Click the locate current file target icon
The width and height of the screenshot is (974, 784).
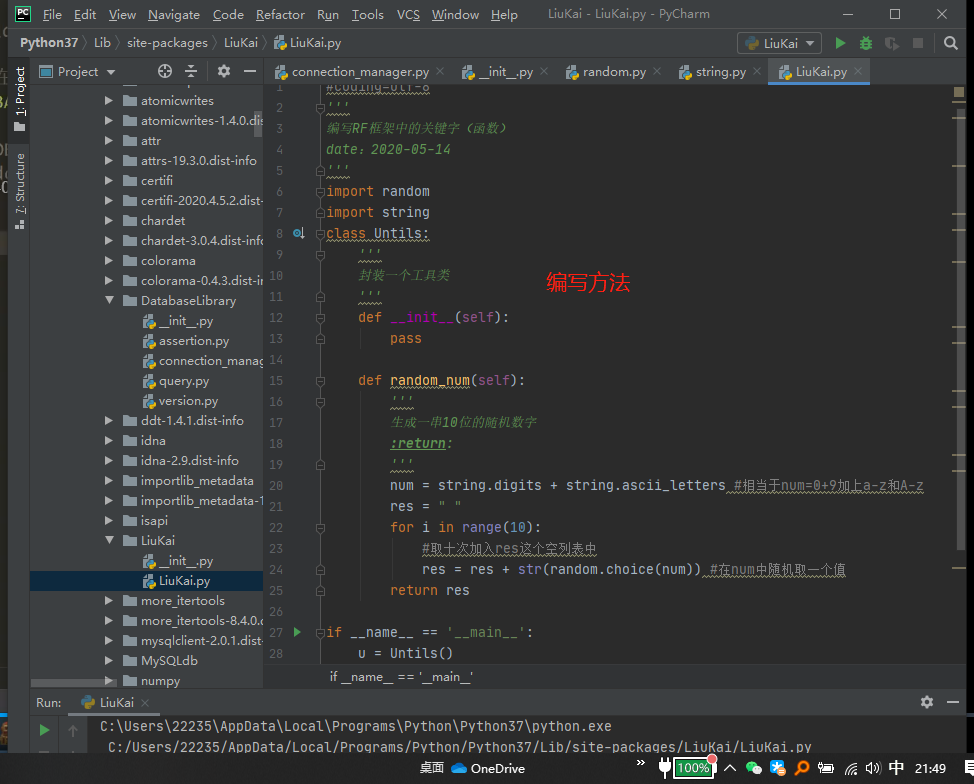165,72
